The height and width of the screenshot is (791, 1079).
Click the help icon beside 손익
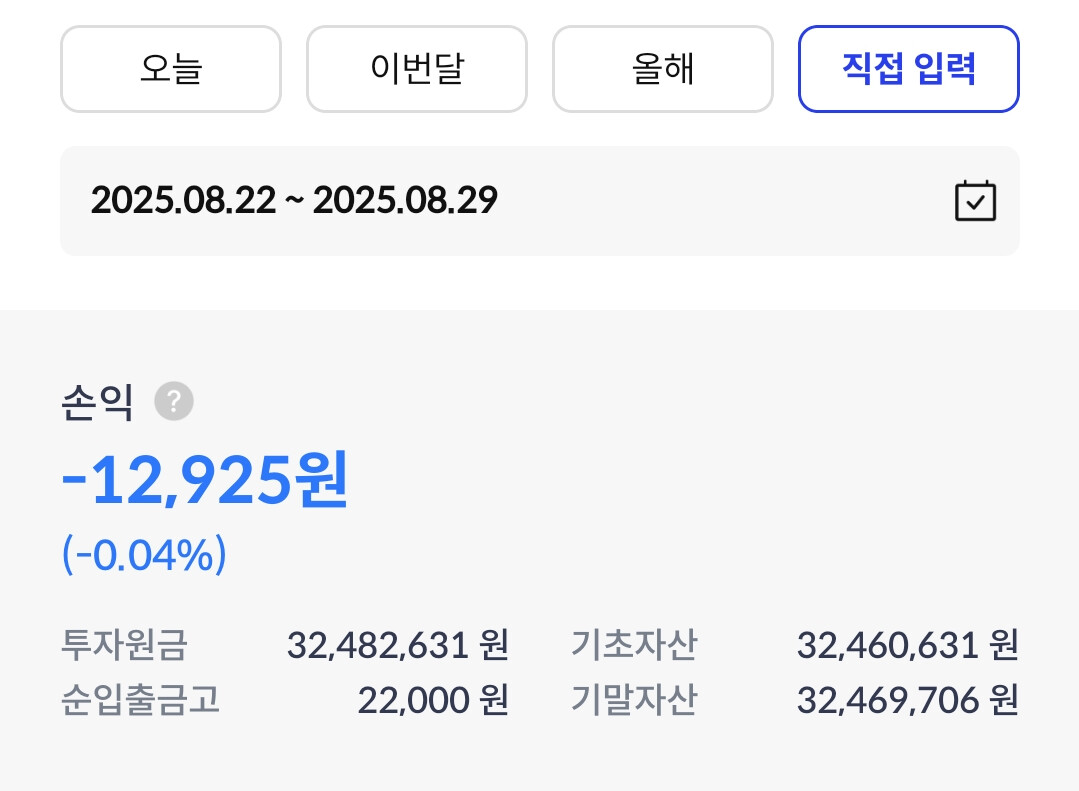pyautogui.click(x=174, y=403)
